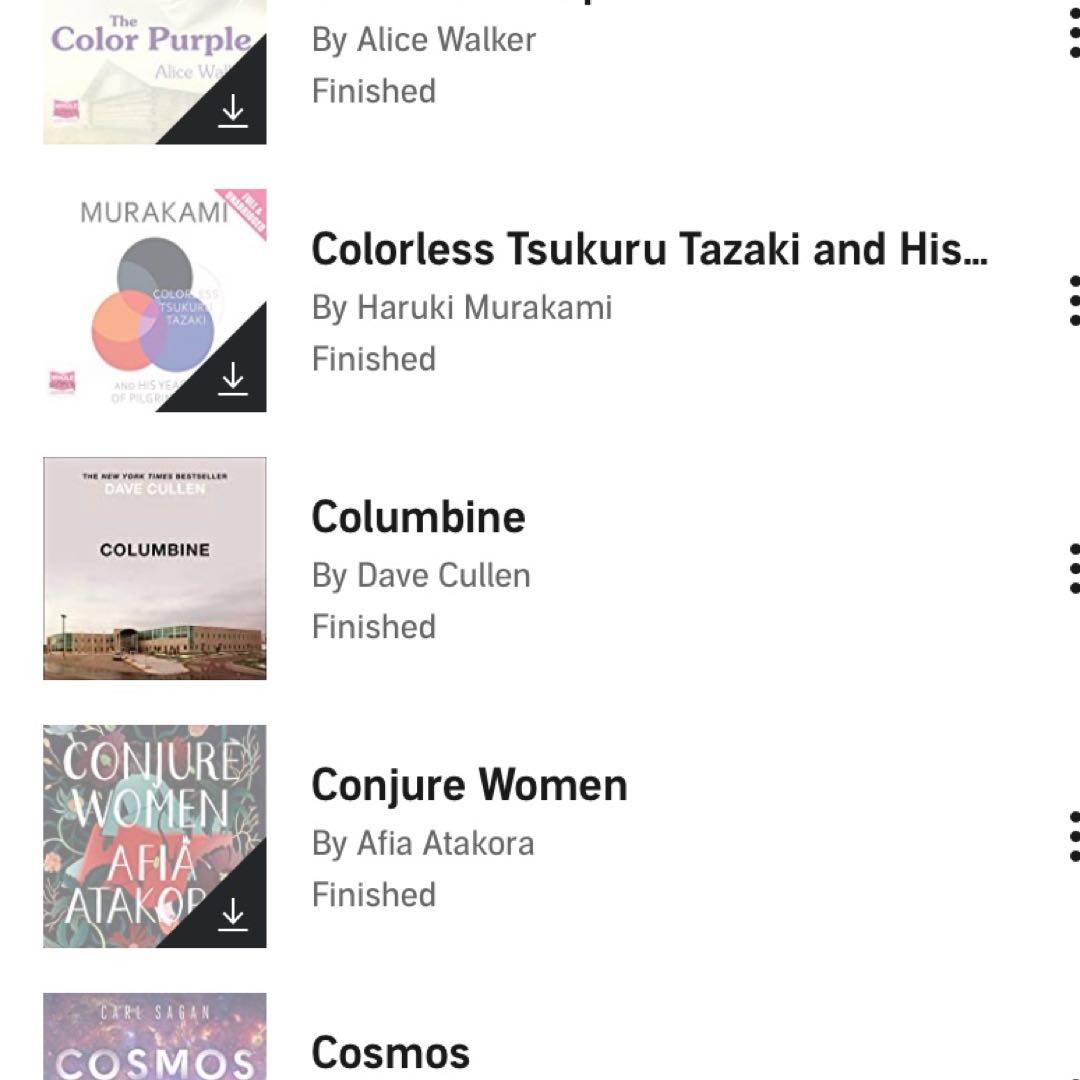Select the Conjure Women title
The image size is (1080, 1080).
point(469,785)
